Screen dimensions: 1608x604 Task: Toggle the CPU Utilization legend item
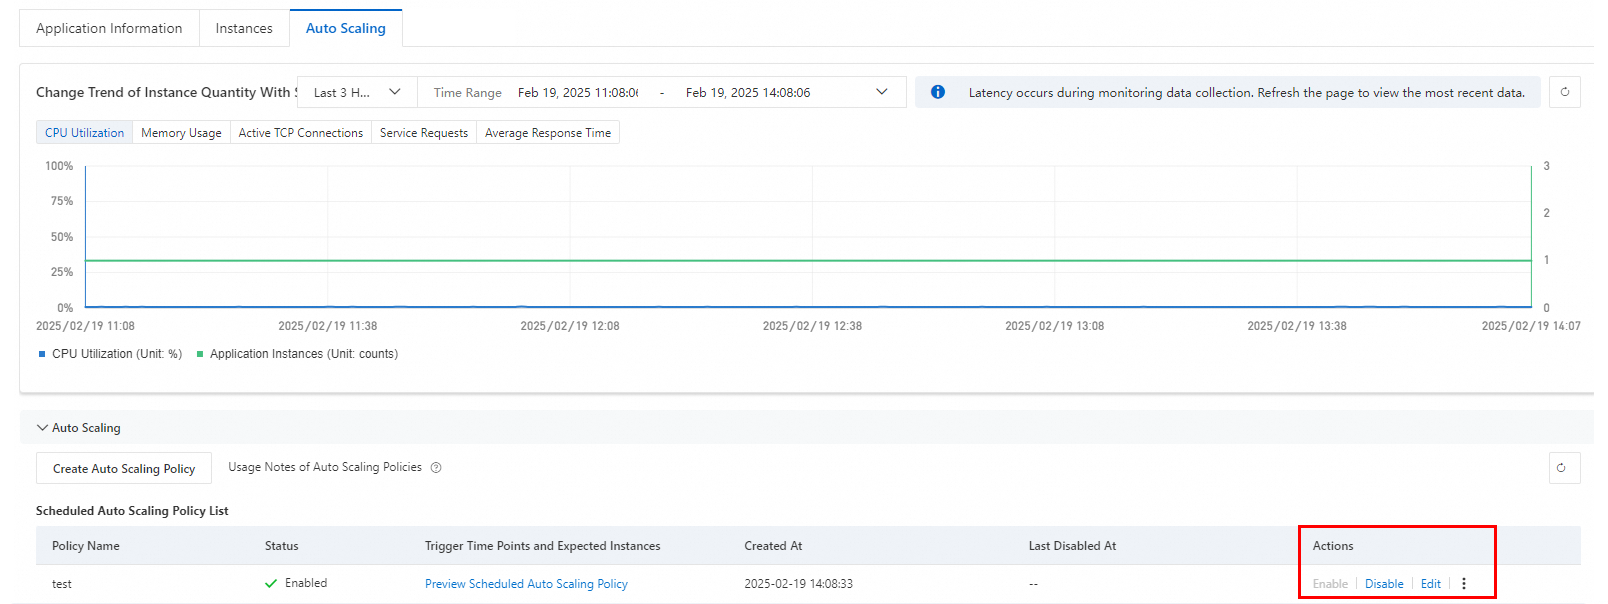click(110, 354)
